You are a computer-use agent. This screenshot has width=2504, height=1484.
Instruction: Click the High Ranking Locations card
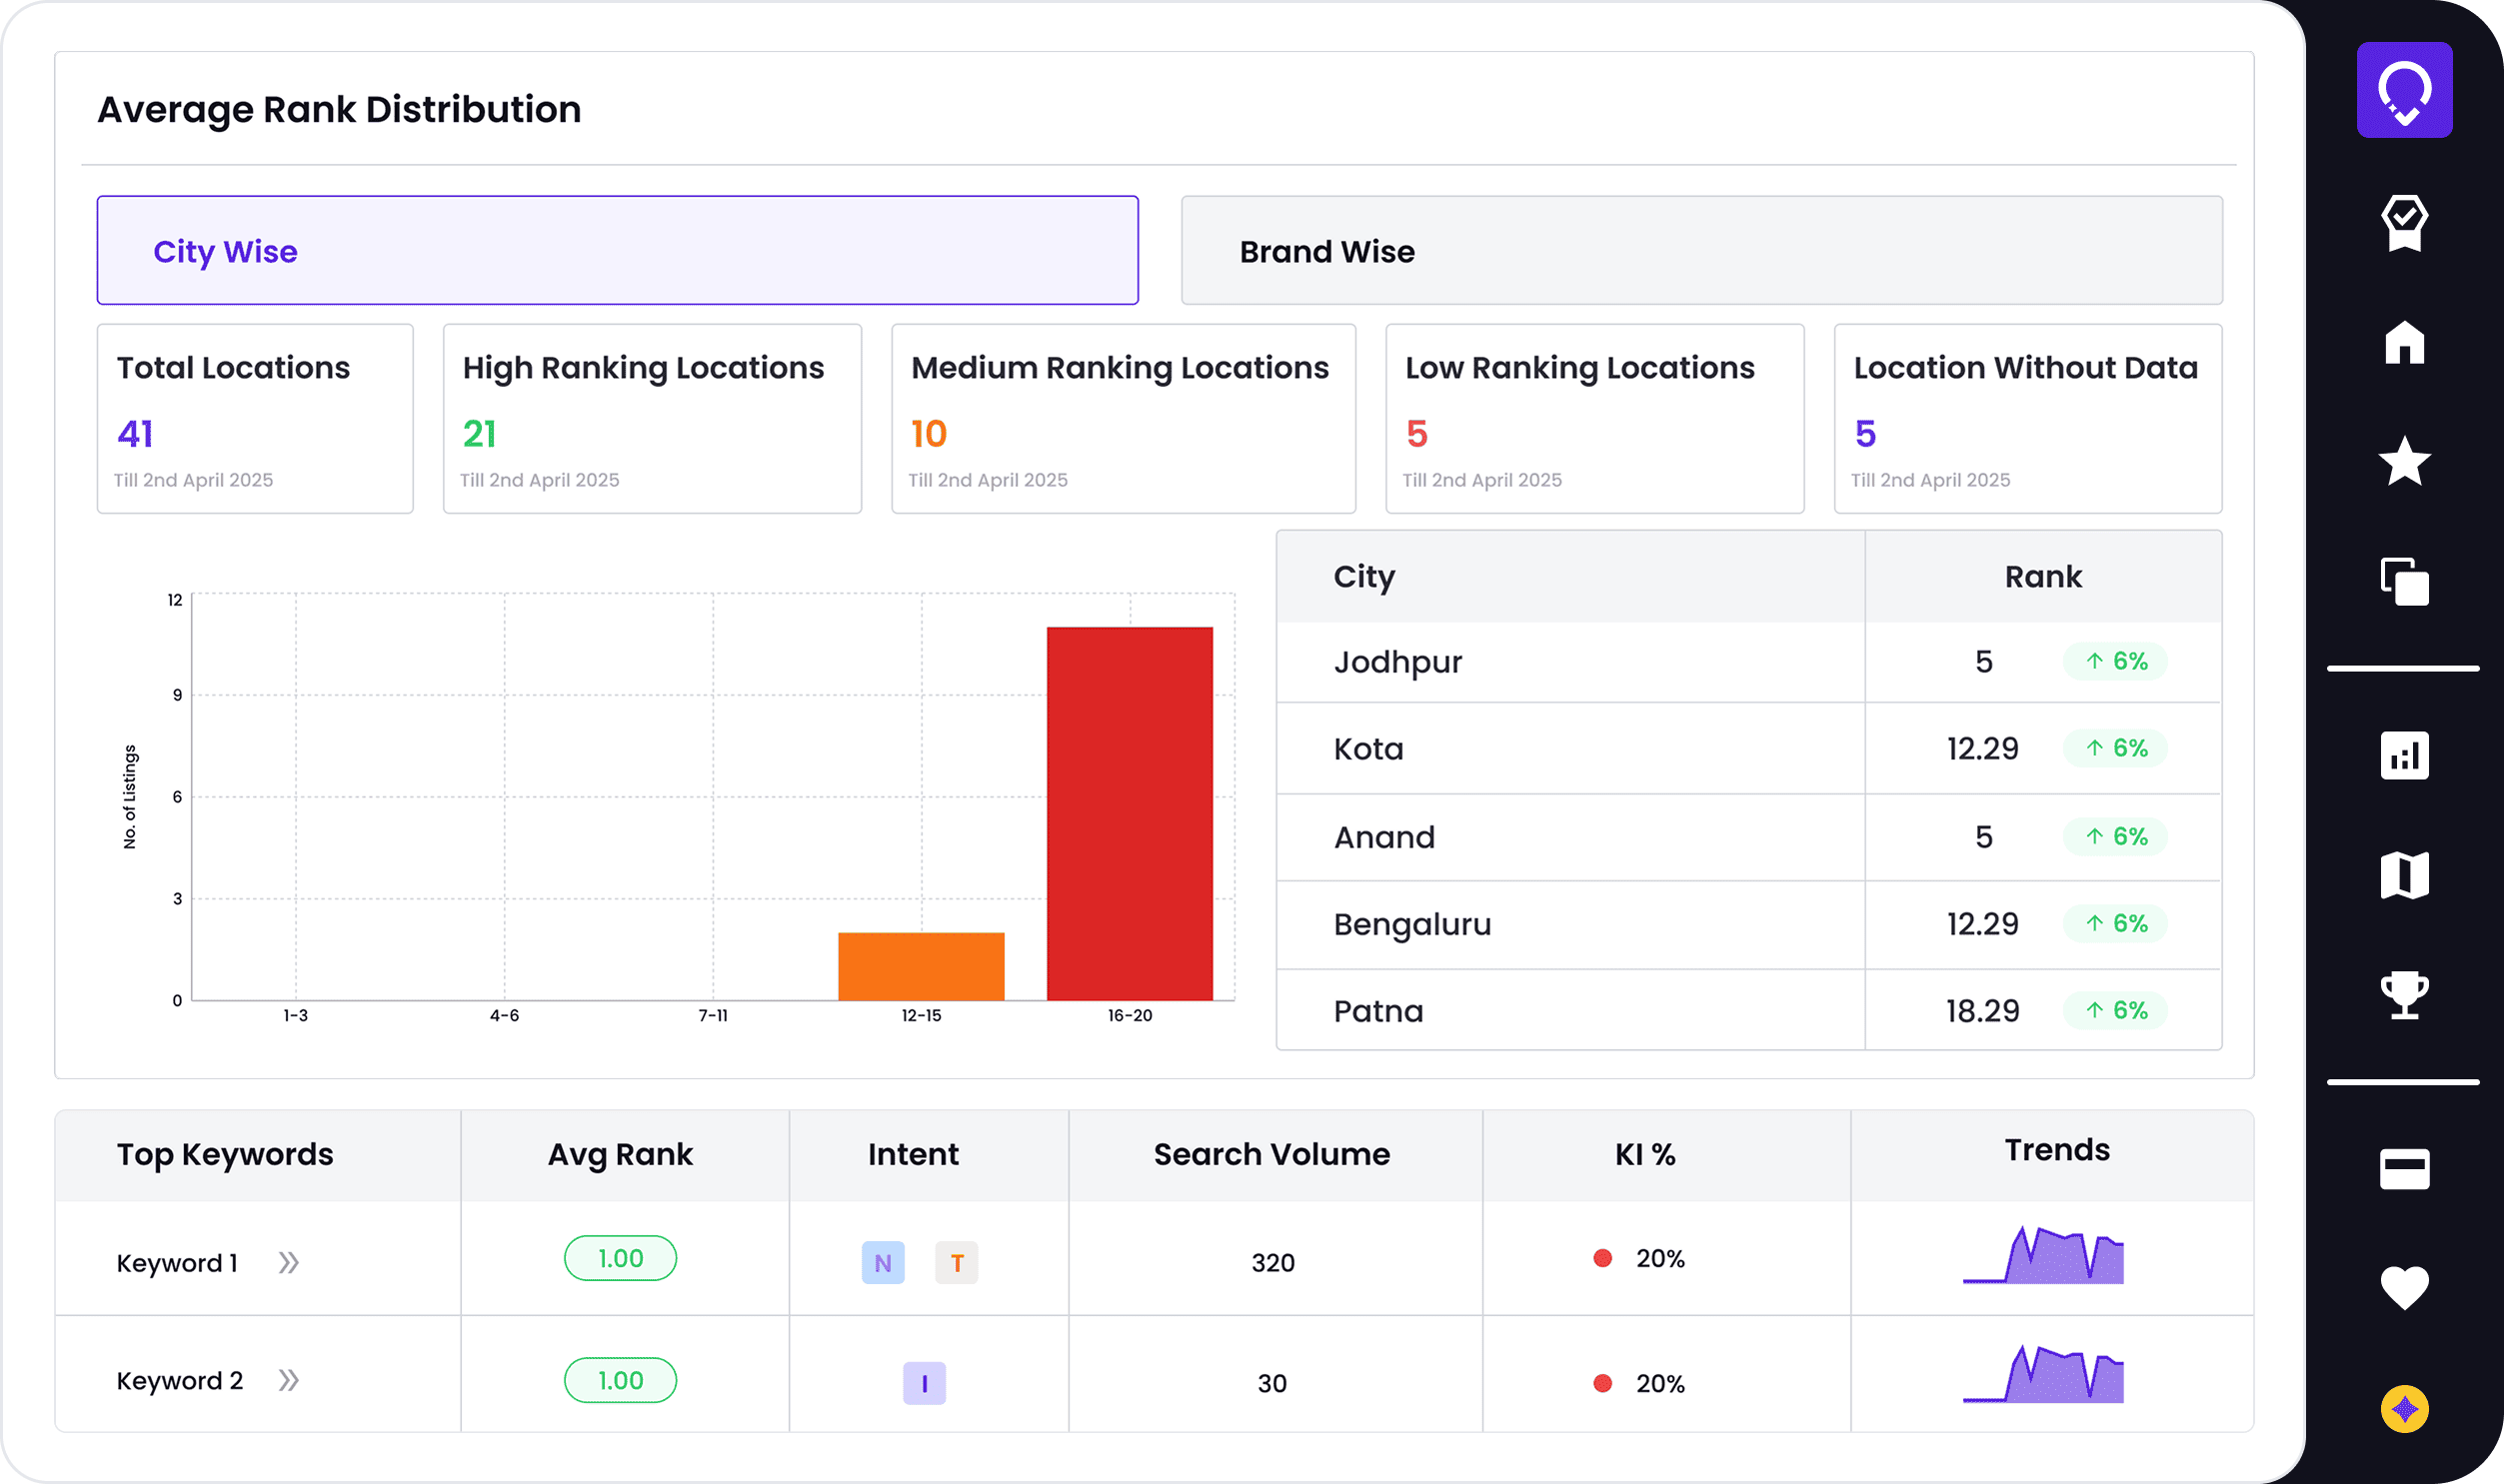tap(652, 418)
